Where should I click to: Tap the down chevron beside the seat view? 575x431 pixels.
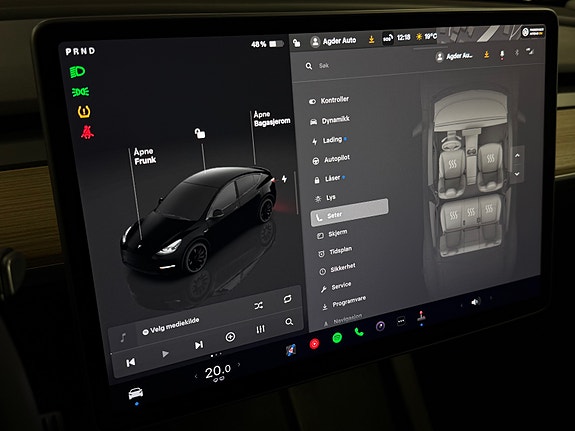click(x=517, y=174)
